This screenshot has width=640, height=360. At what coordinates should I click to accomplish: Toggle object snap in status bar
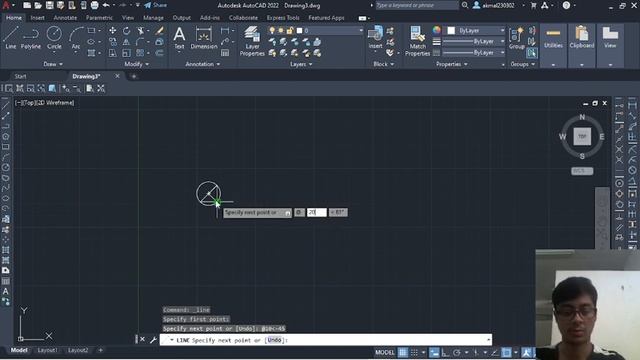[x=506, y=352]
